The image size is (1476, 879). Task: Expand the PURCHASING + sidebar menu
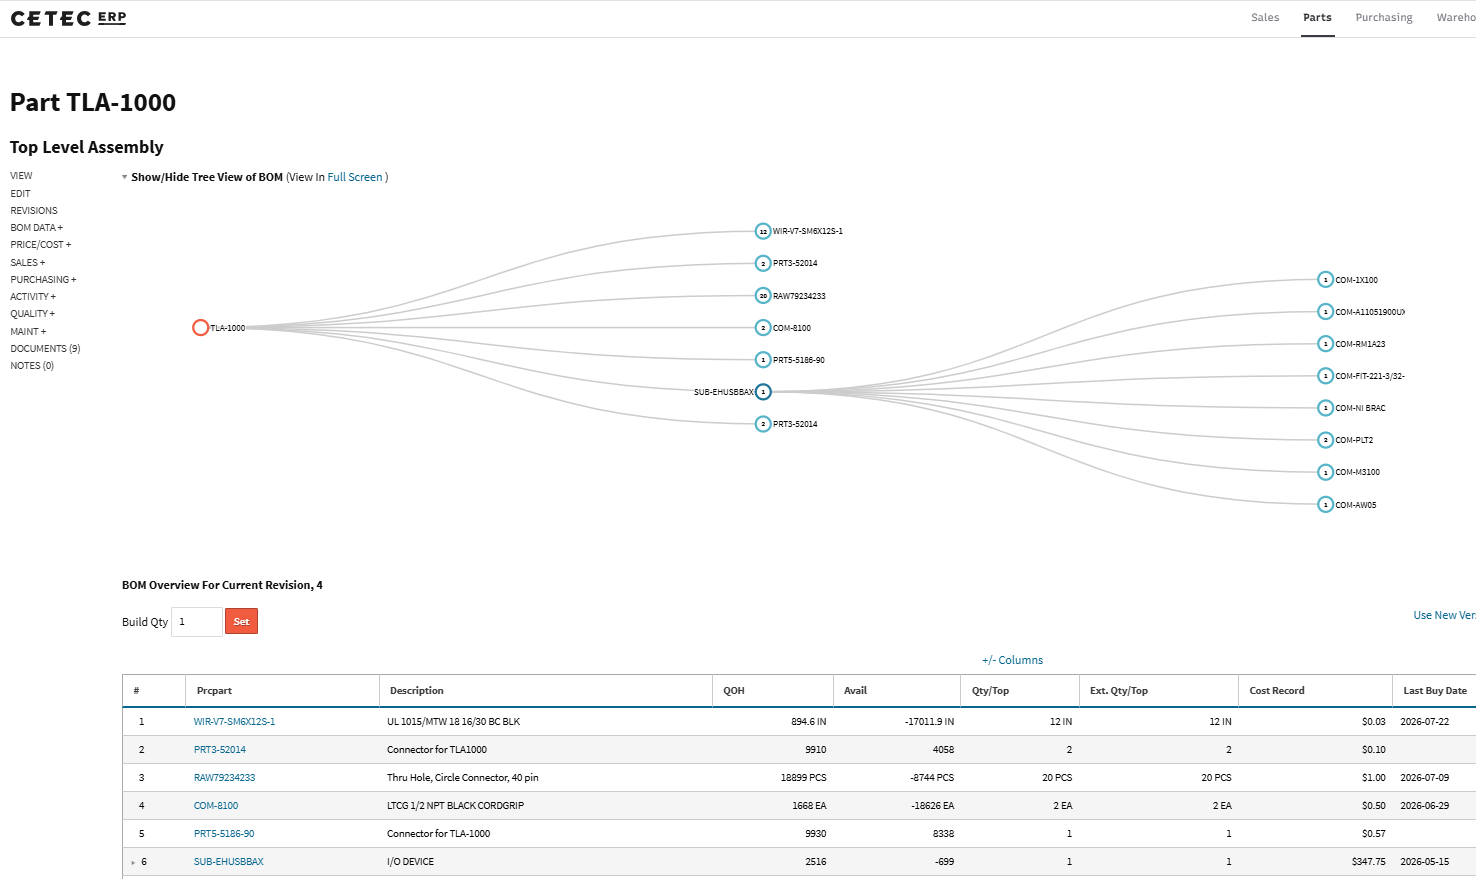click(43, 280)
